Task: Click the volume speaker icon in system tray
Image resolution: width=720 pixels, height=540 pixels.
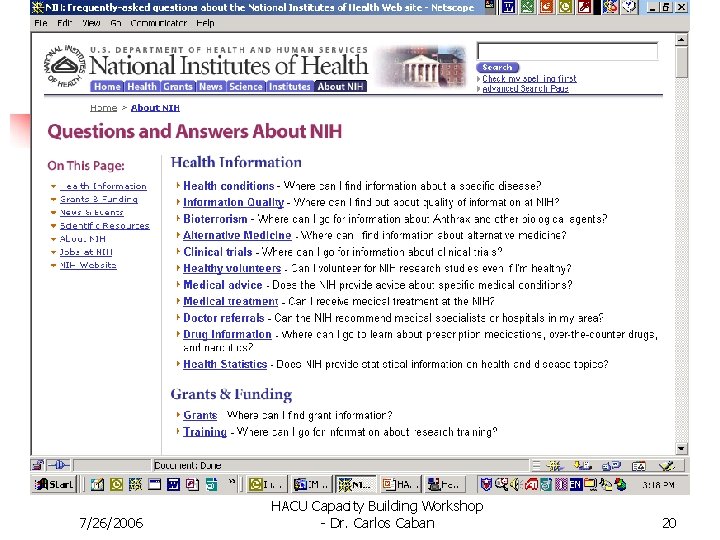Action: [516, 484]
